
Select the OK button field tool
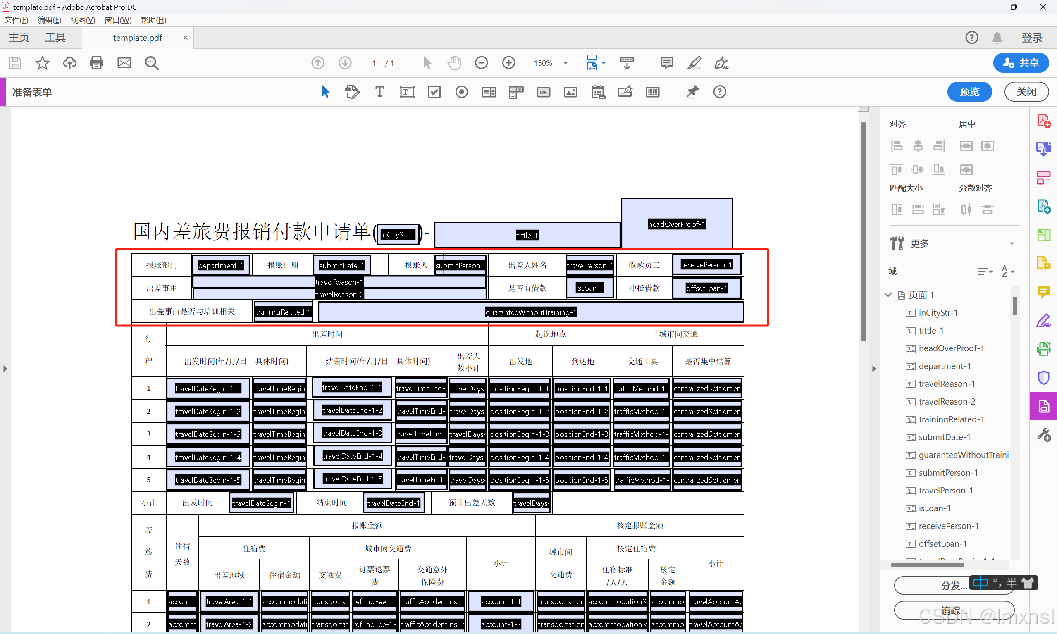pyautogui.click(x=543, y=92)
